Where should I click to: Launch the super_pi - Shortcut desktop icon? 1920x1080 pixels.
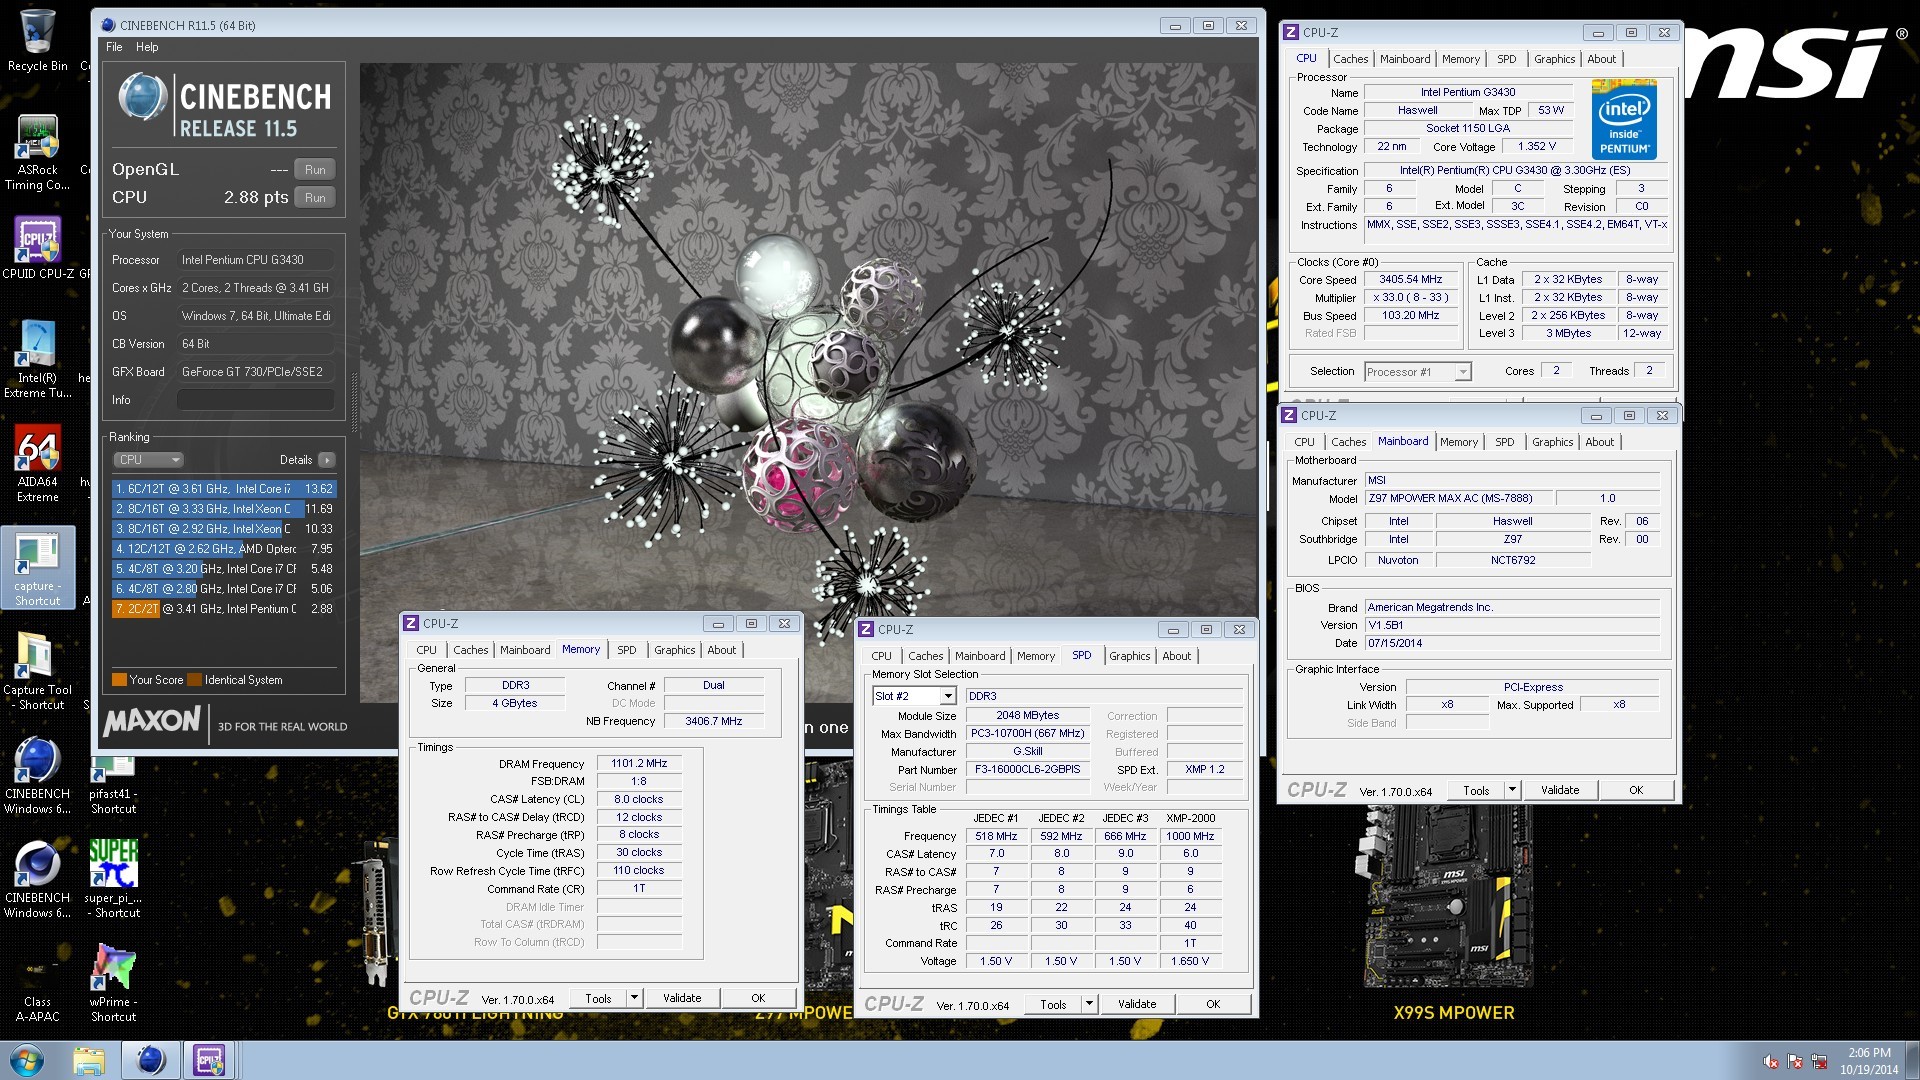tap(113, 880)
